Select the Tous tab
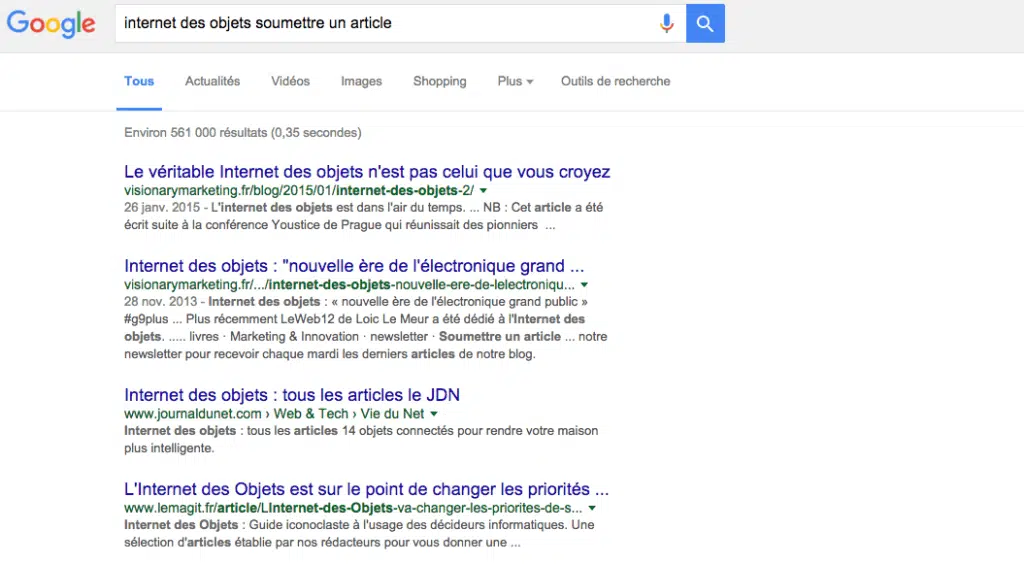 (x=139, y=82)
